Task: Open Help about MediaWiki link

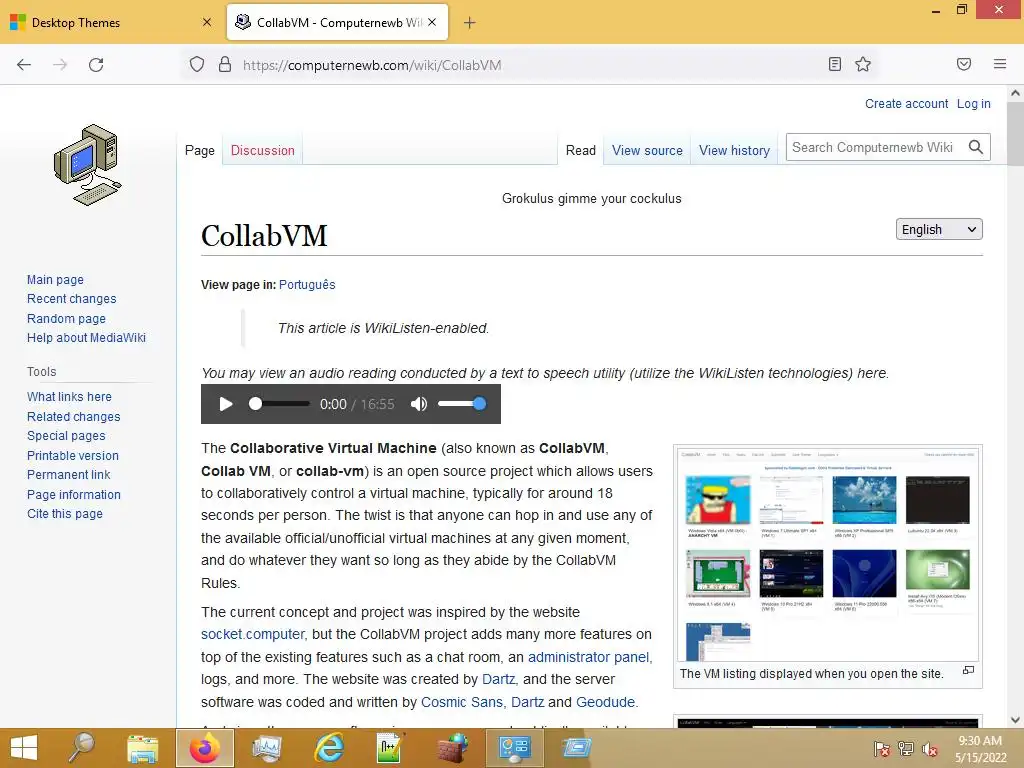Action: tap(86, 338)
